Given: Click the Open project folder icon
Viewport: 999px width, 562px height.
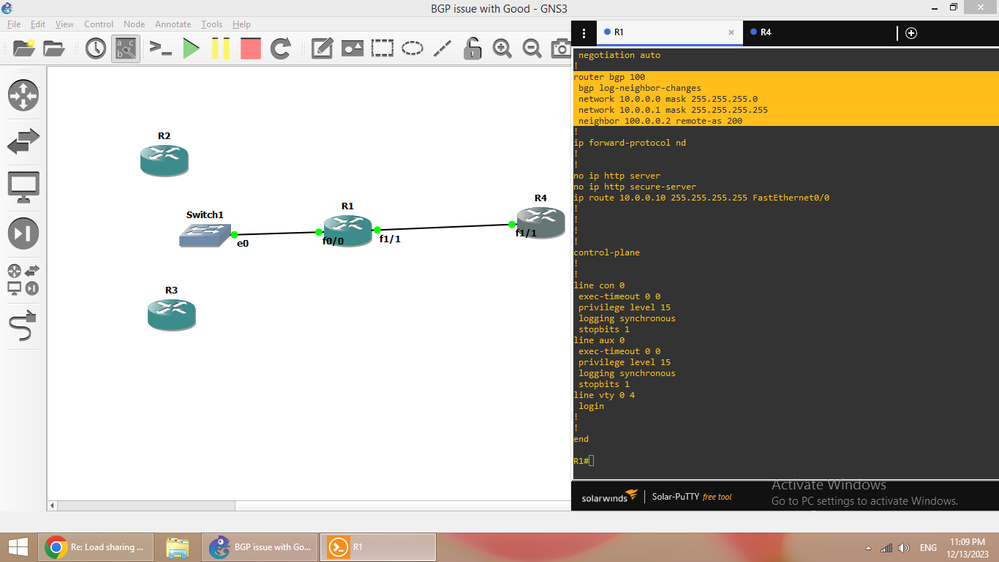Looking at the screenshot, I should point(54,48).
